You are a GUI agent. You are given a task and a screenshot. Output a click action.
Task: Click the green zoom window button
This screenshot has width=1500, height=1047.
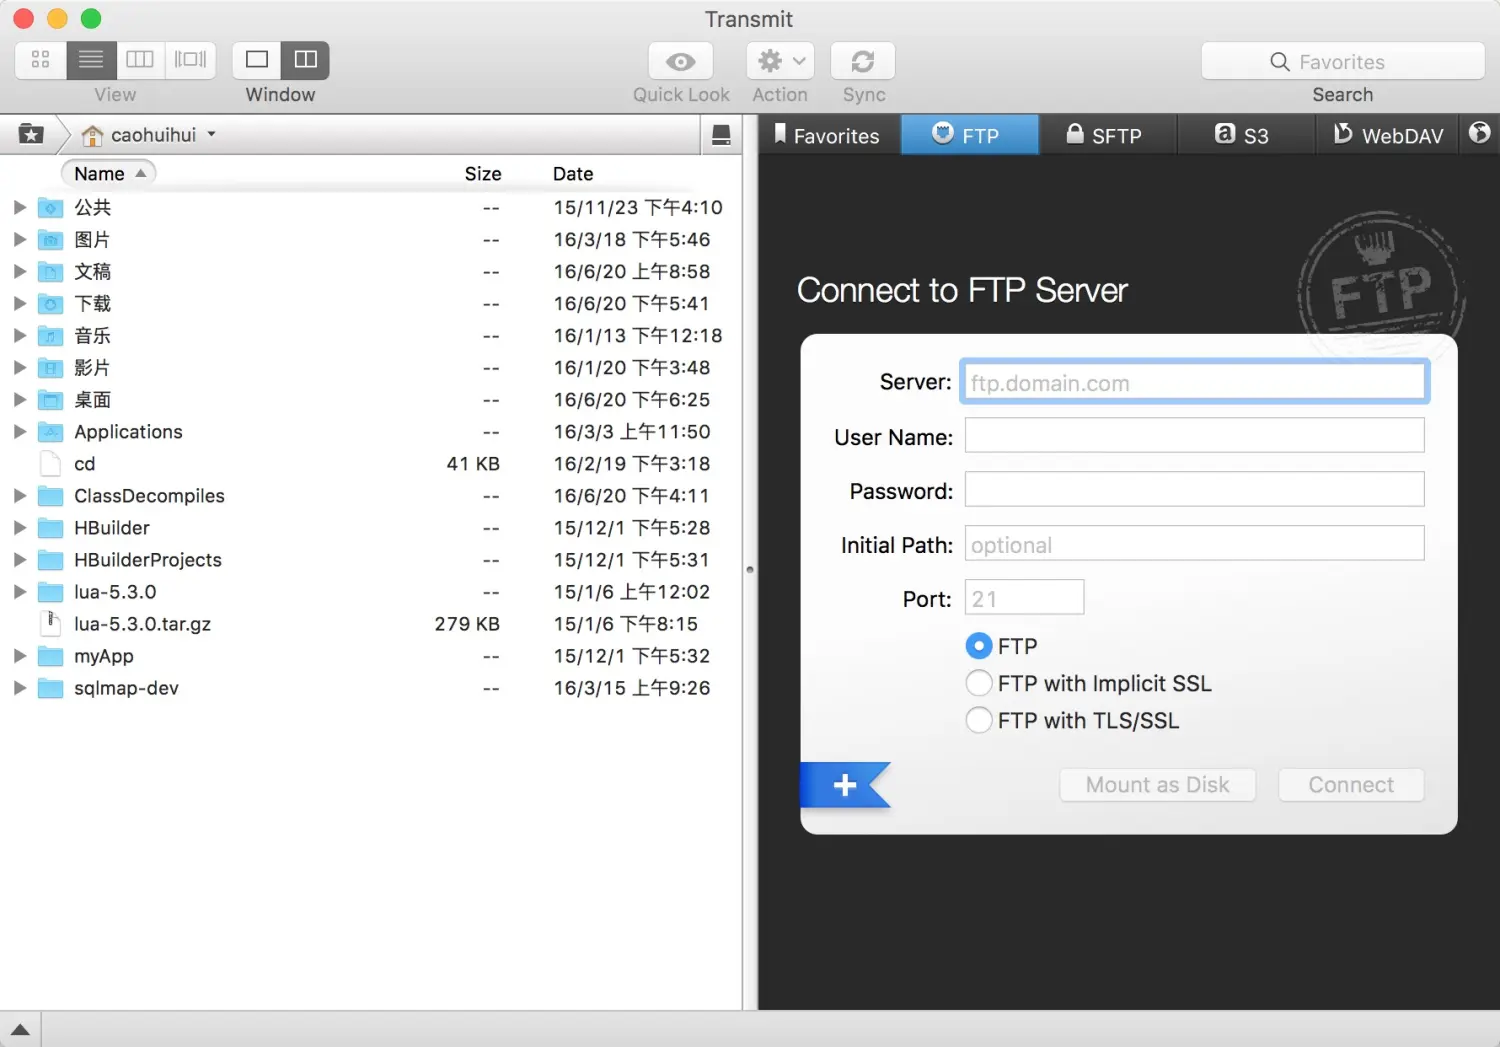coord(91,18)
